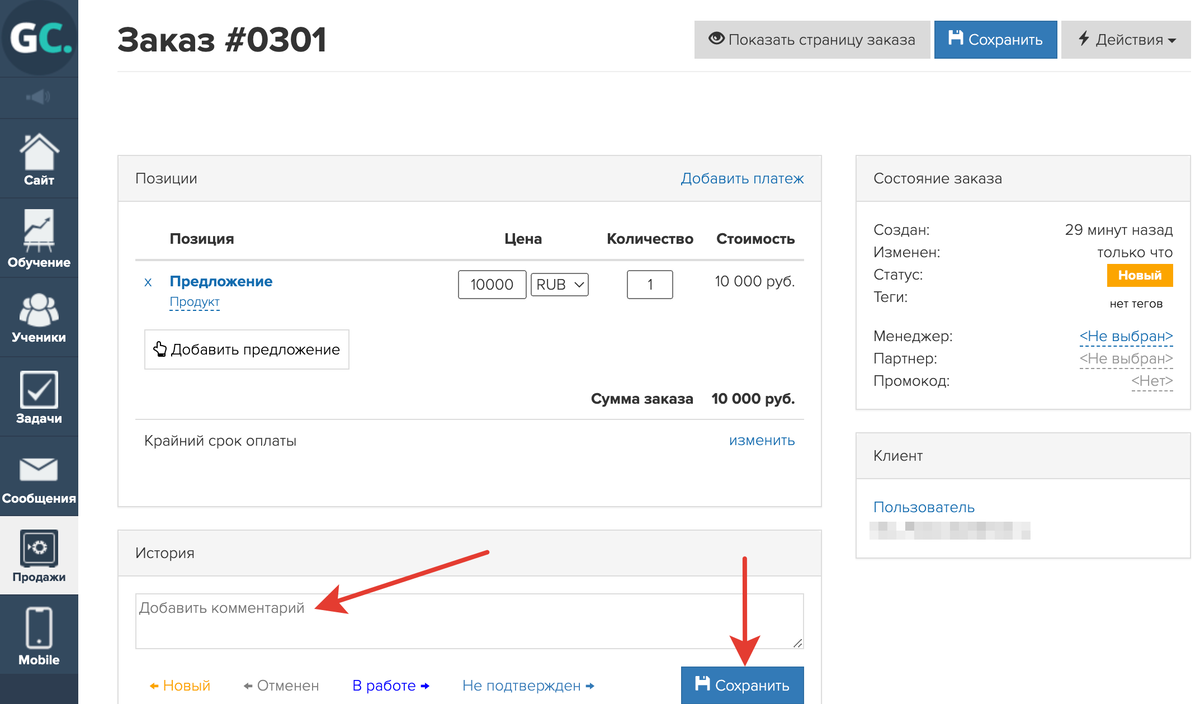The height and width of the screenshot is (704, 1200).
Task: Click the top Сохранить button
Action: [x=995, y=40]
